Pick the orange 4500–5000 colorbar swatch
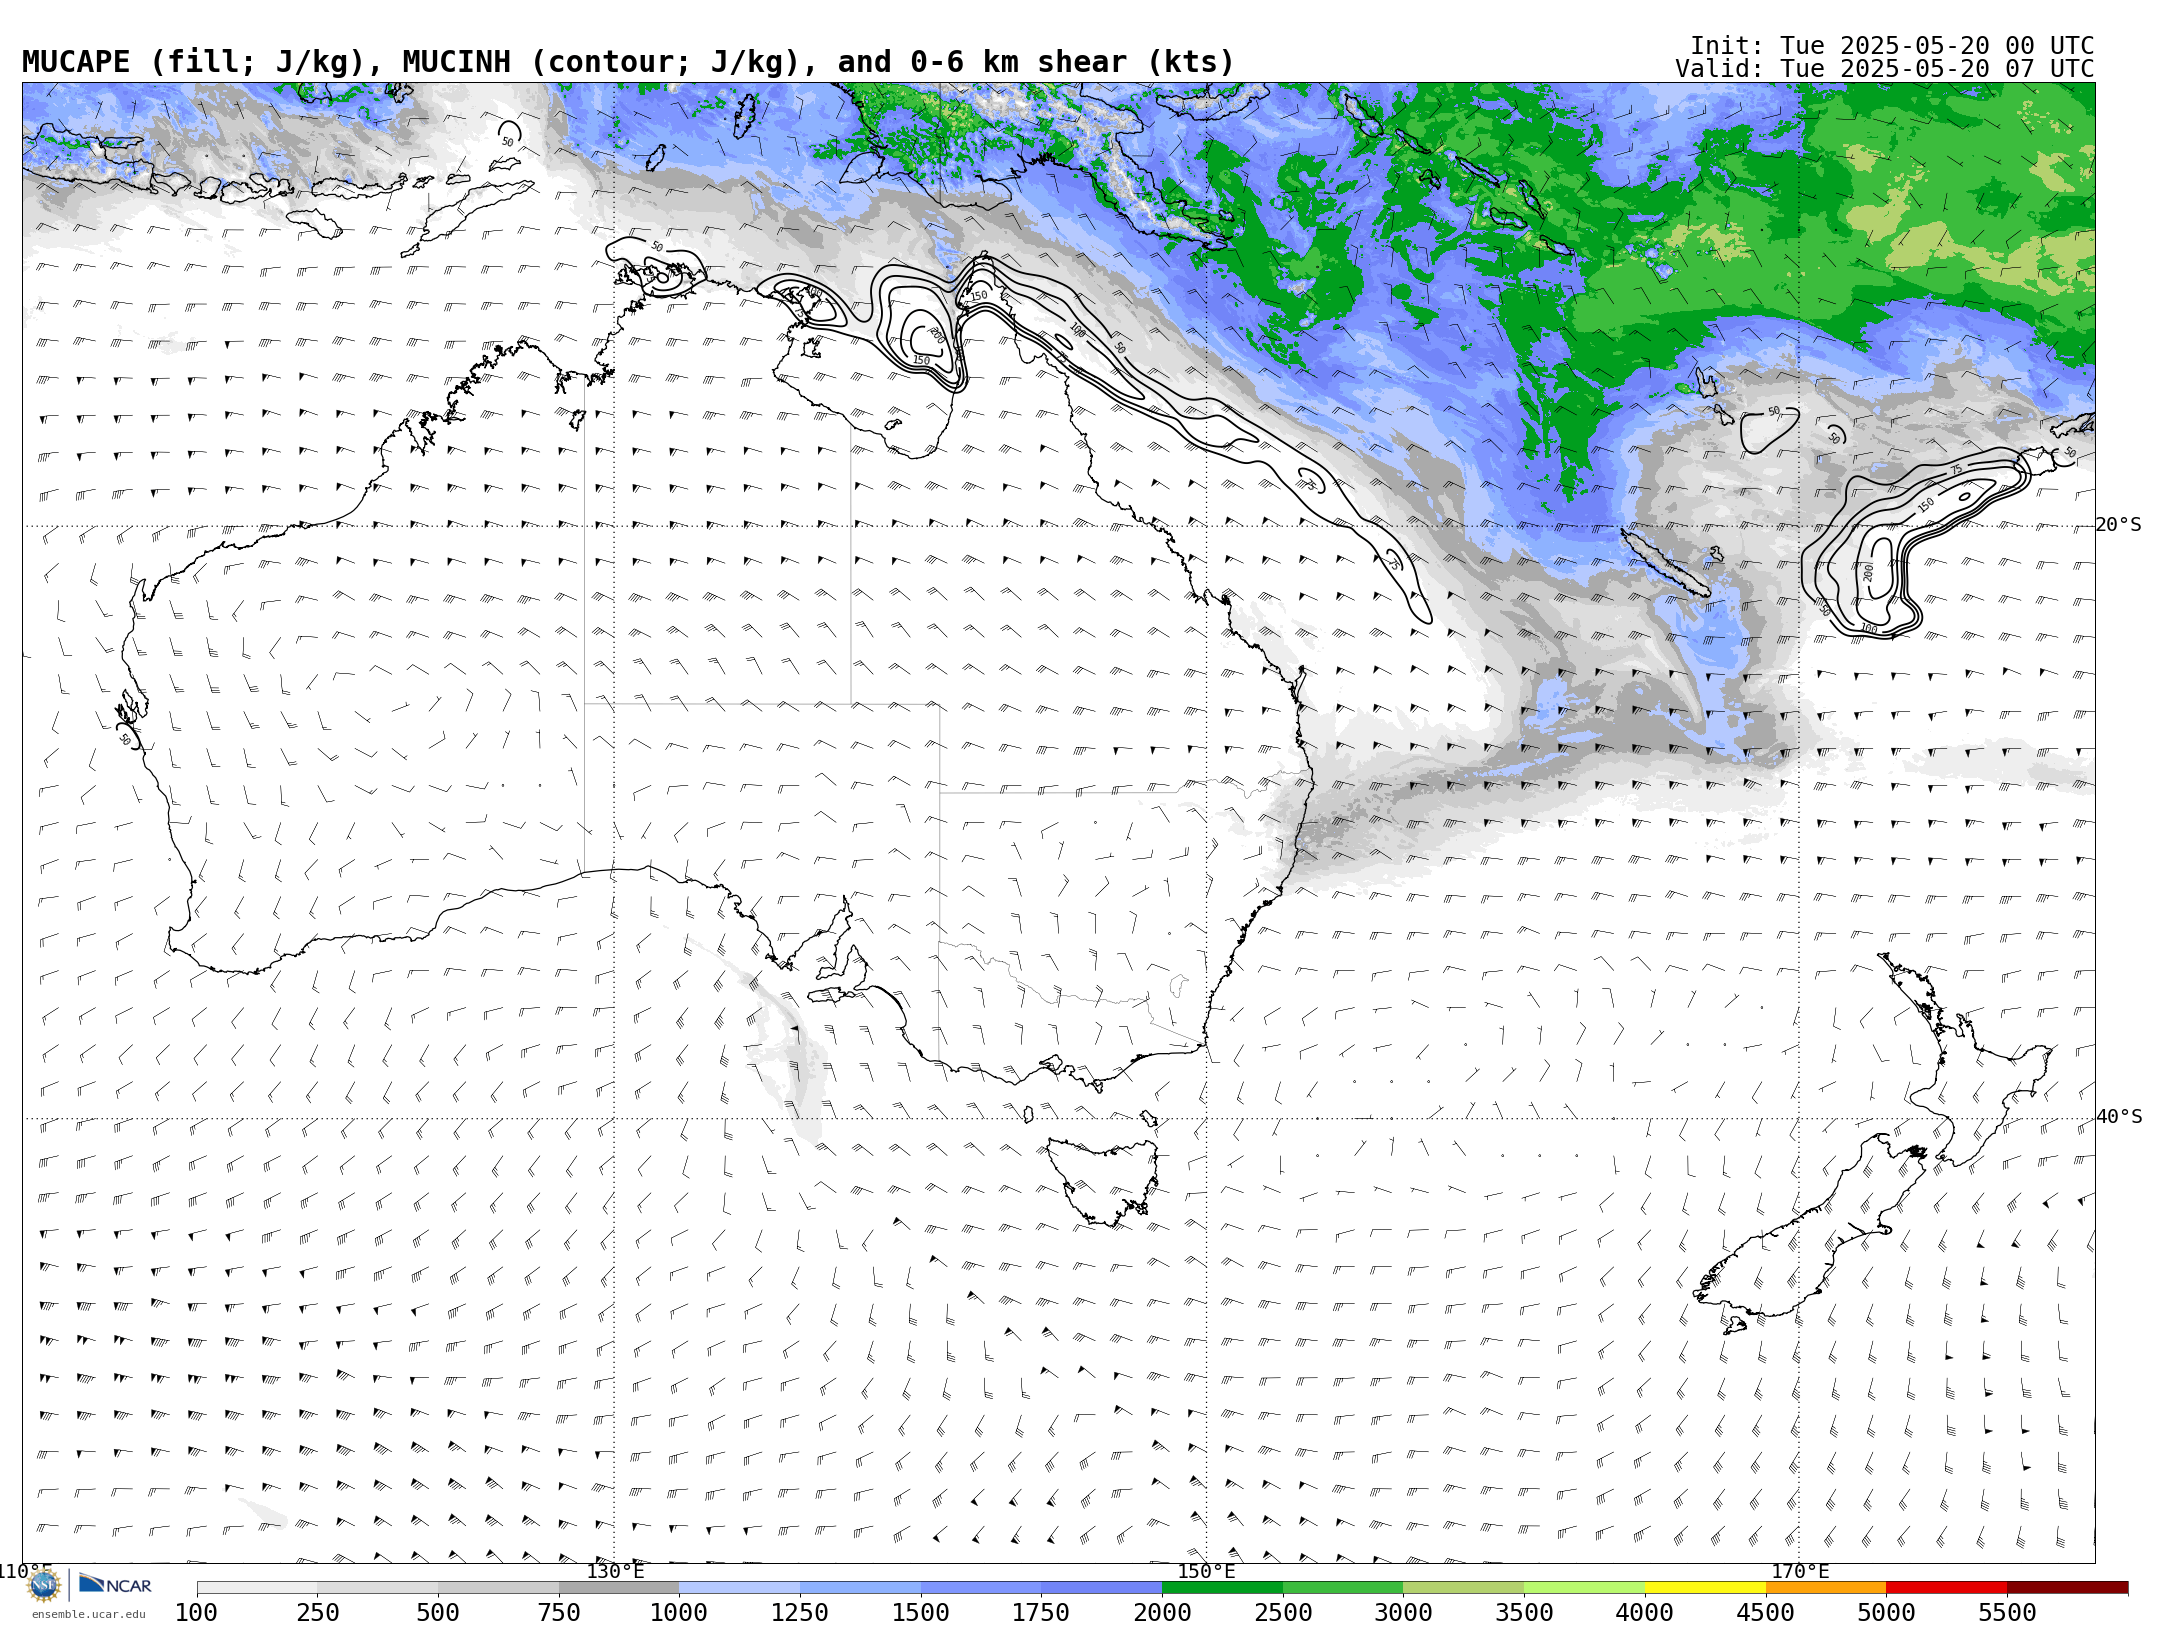Viewport: 2160px width, 1626px height. tap(1826, 1588)
